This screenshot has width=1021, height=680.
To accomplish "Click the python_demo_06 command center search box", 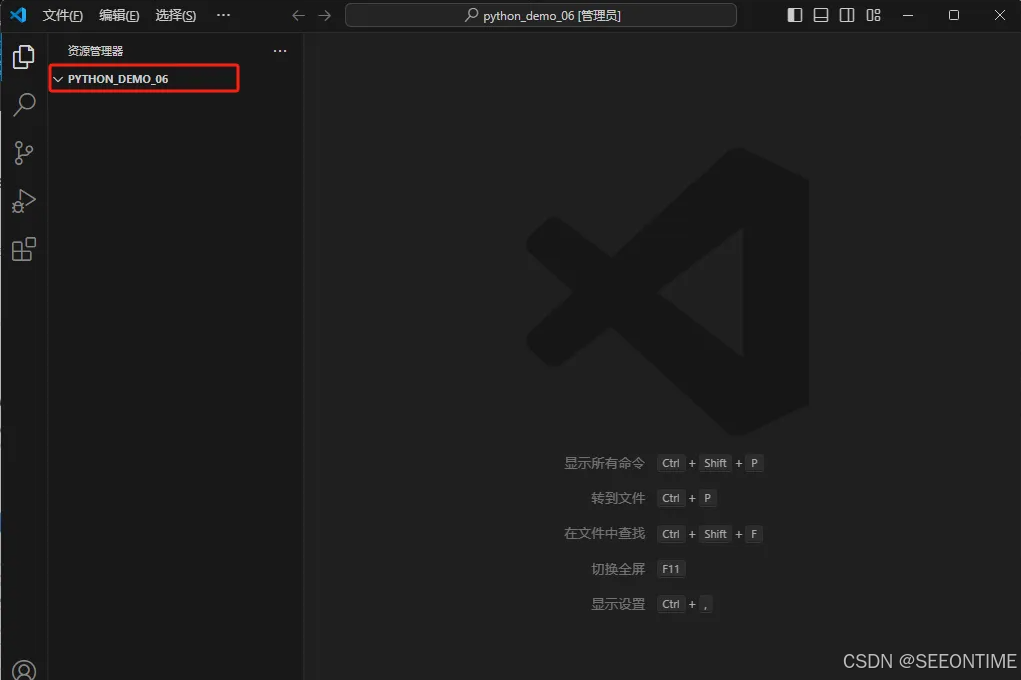I will 541,15.
